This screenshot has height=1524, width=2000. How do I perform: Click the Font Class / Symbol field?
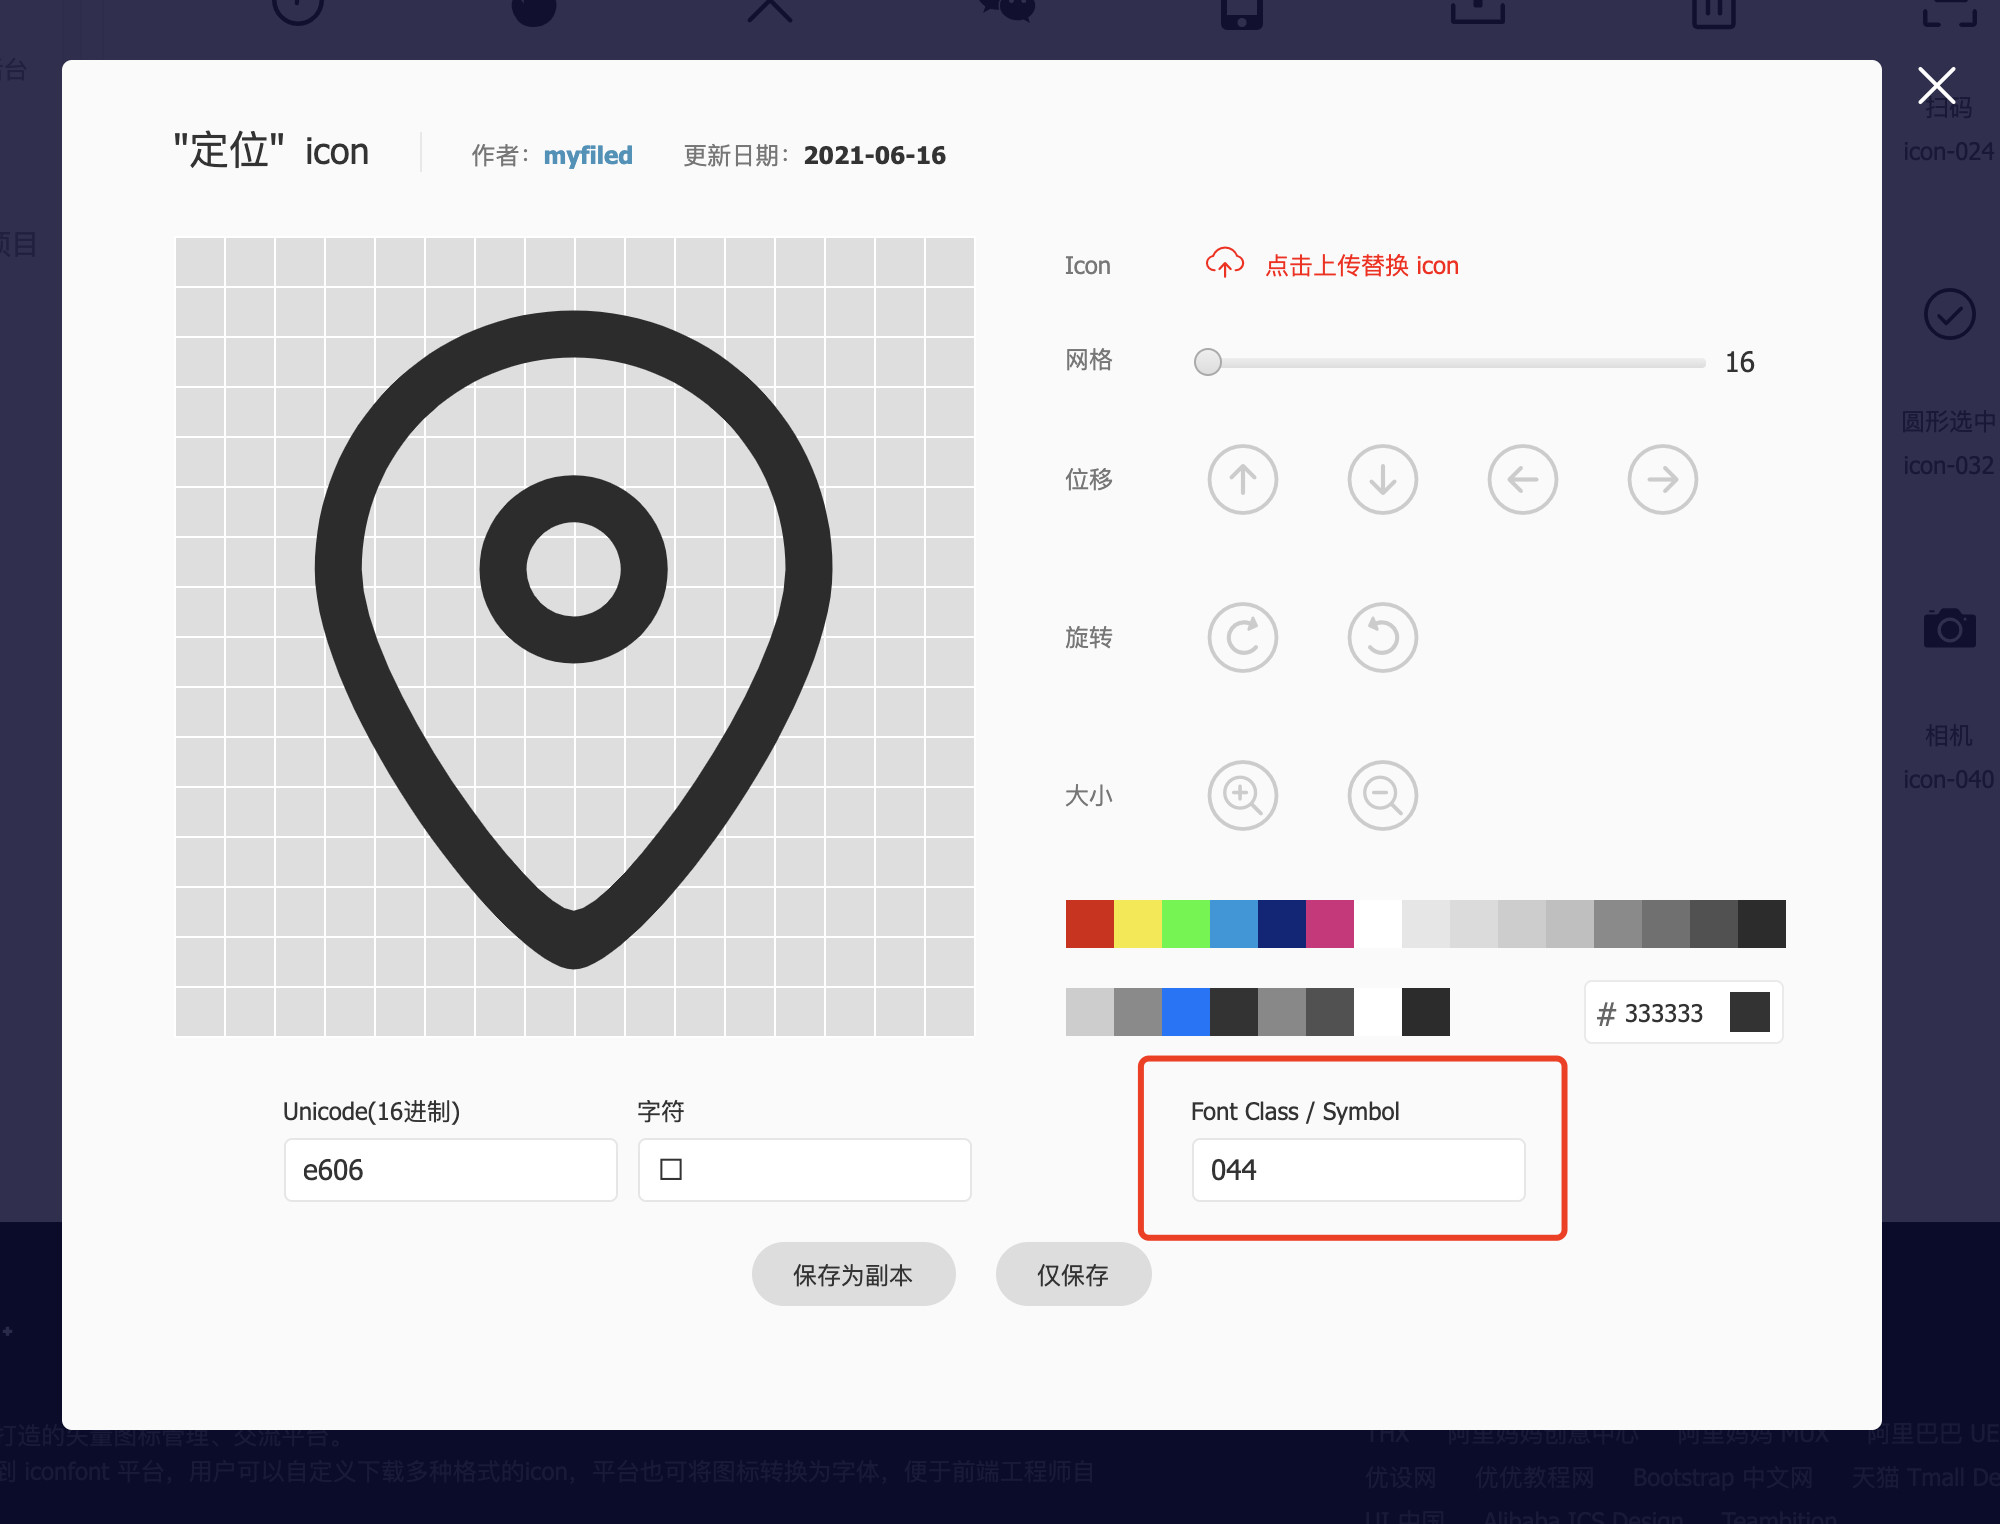1358,1170
